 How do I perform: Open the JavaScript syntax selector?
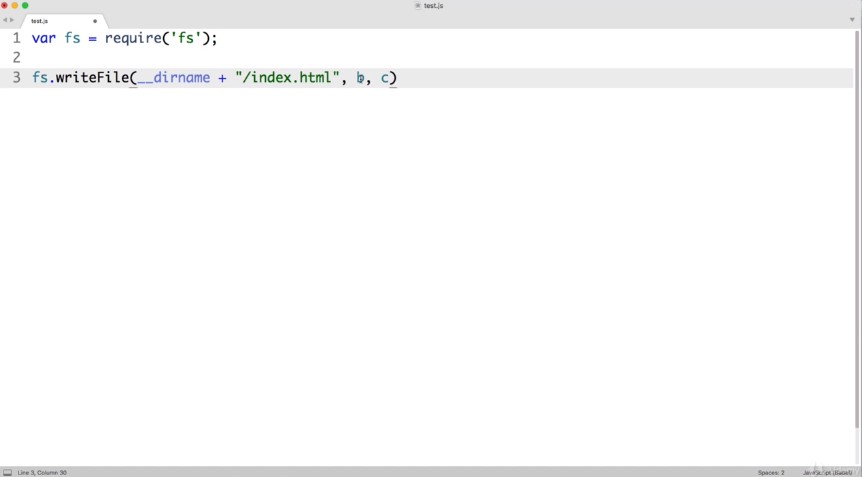click(x=826, y=472)
